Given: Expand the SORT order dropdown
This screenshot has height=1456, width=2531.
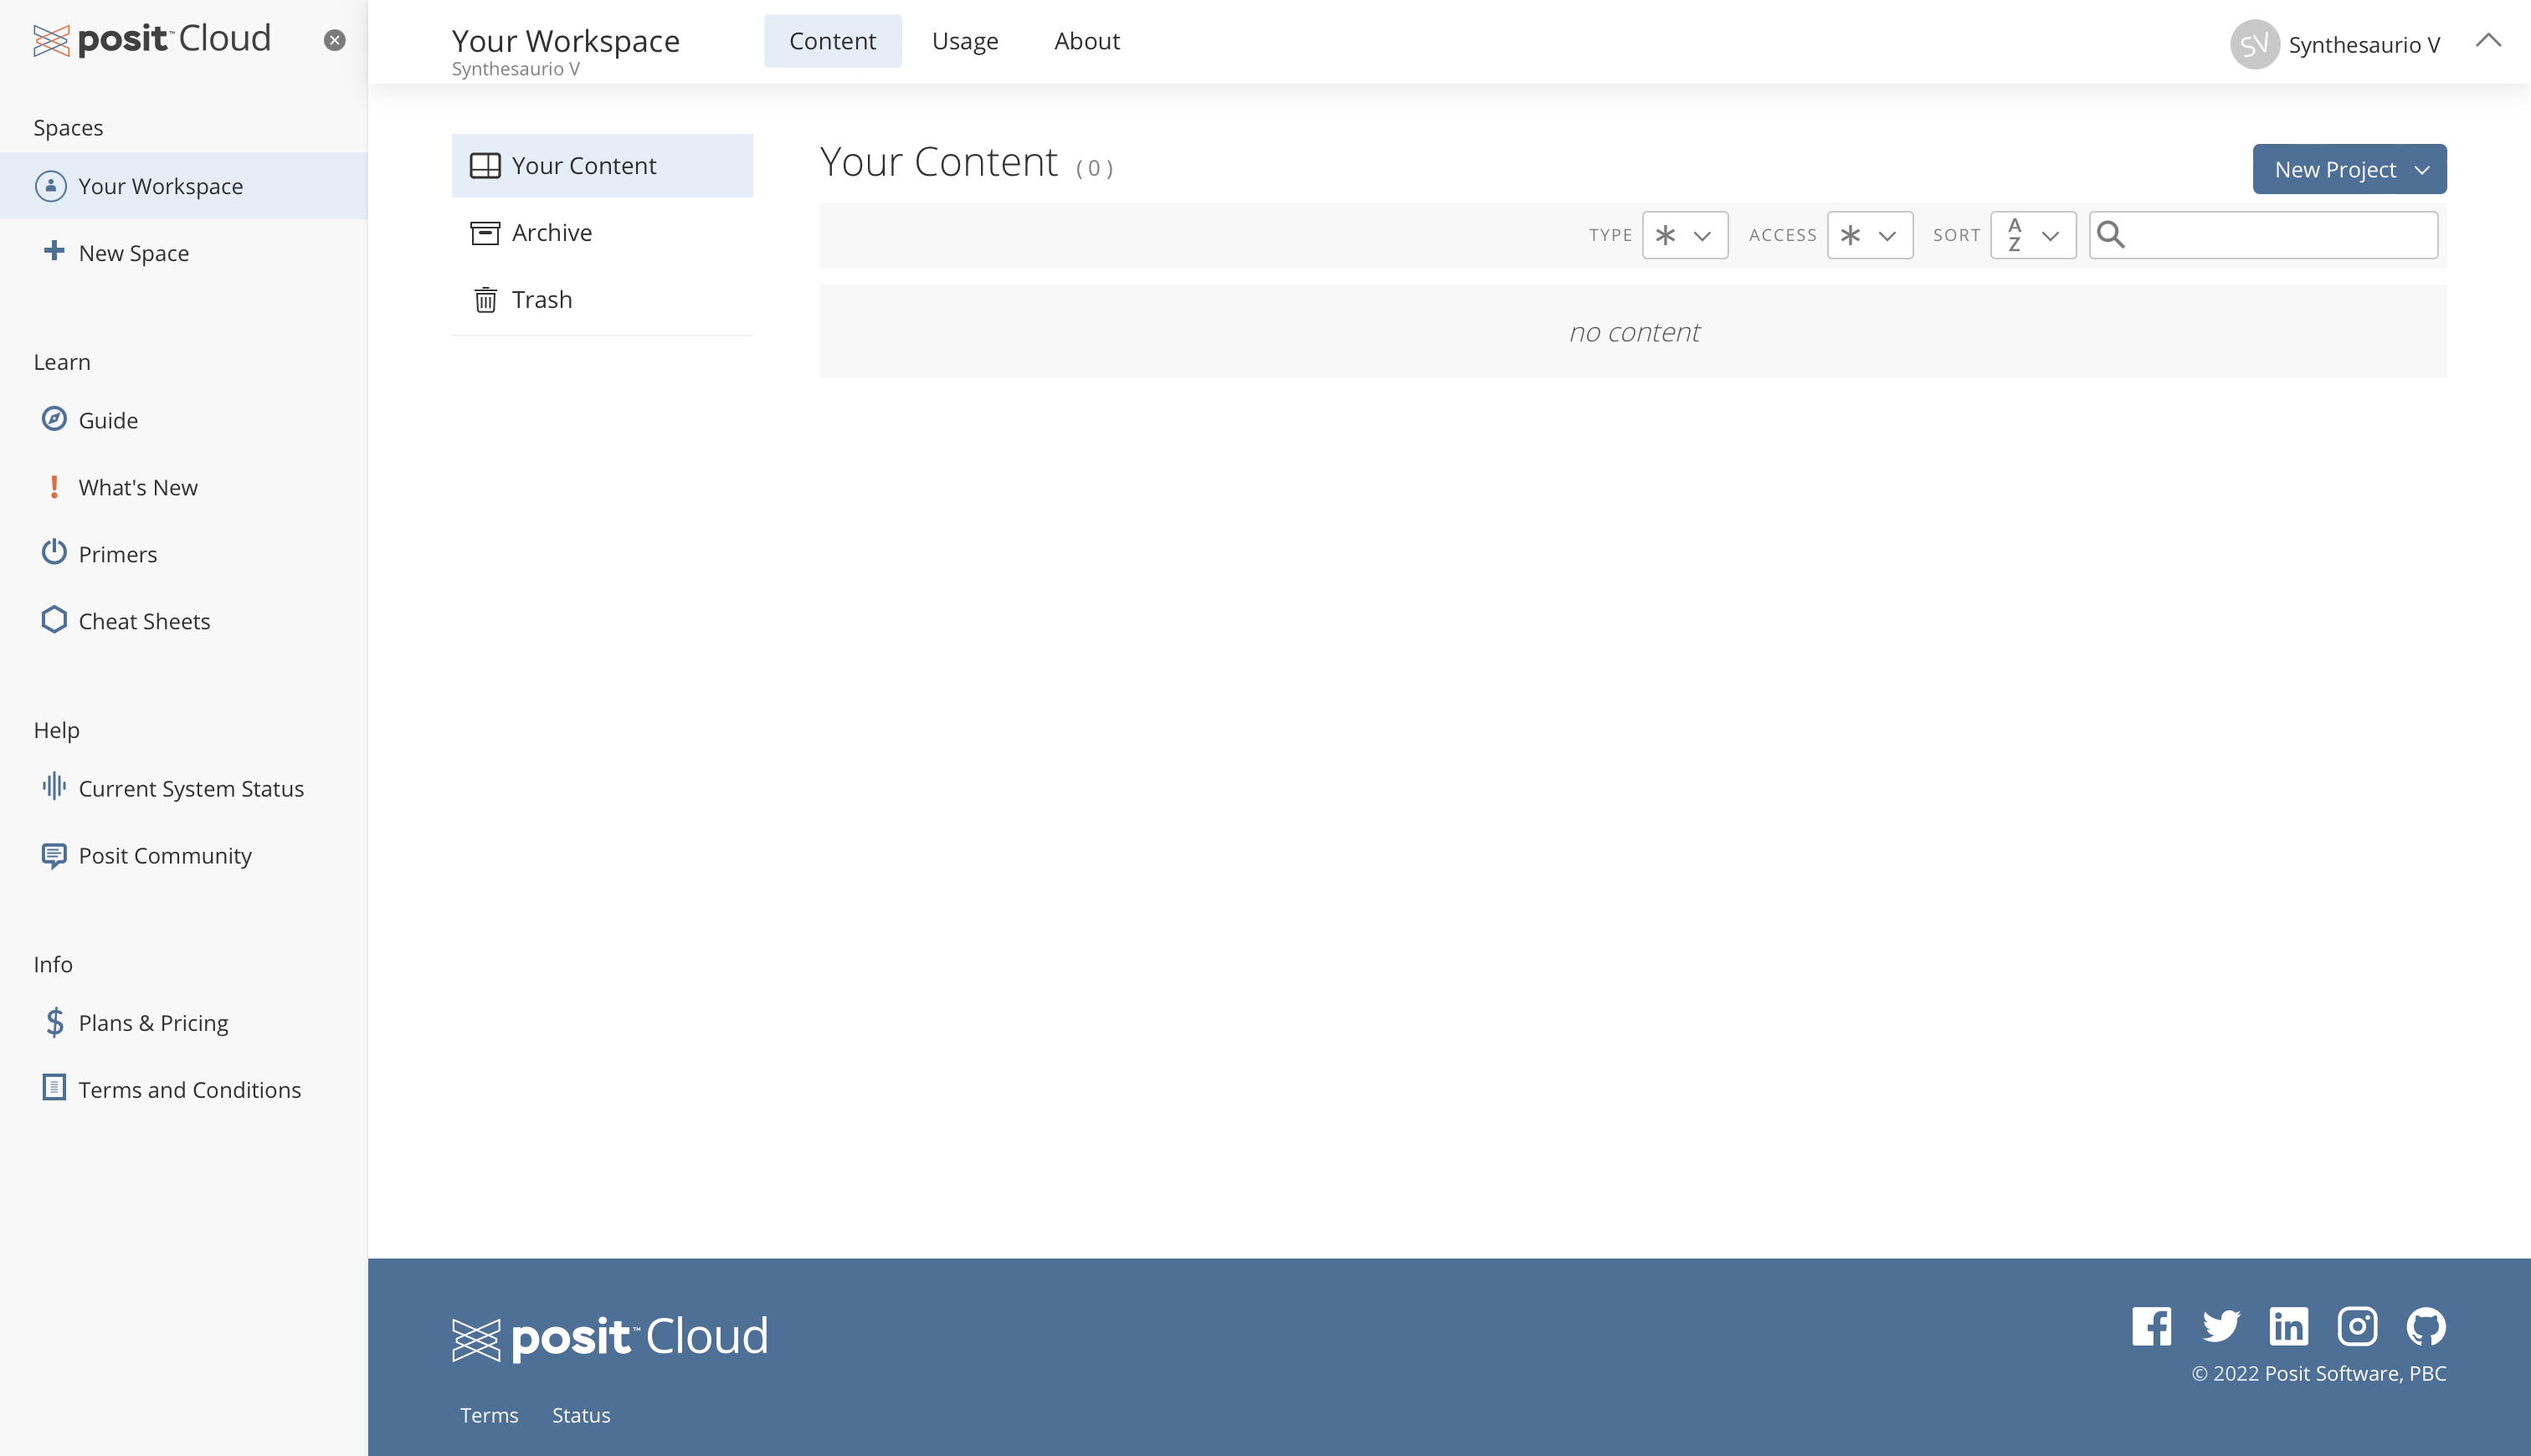Looking at the screenshot, I should (2032, 235).
